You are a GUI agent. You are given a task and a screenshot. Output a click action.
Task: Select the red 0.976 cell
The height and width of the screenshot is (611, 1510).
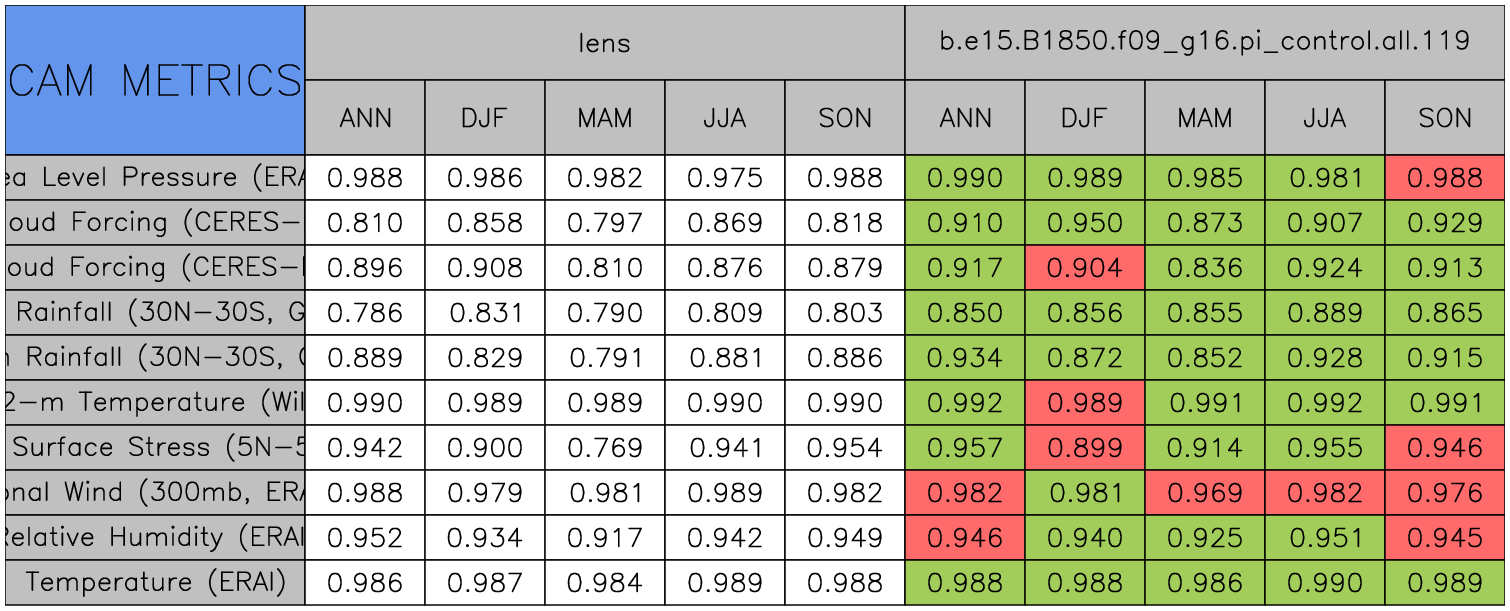[1445, 492]
